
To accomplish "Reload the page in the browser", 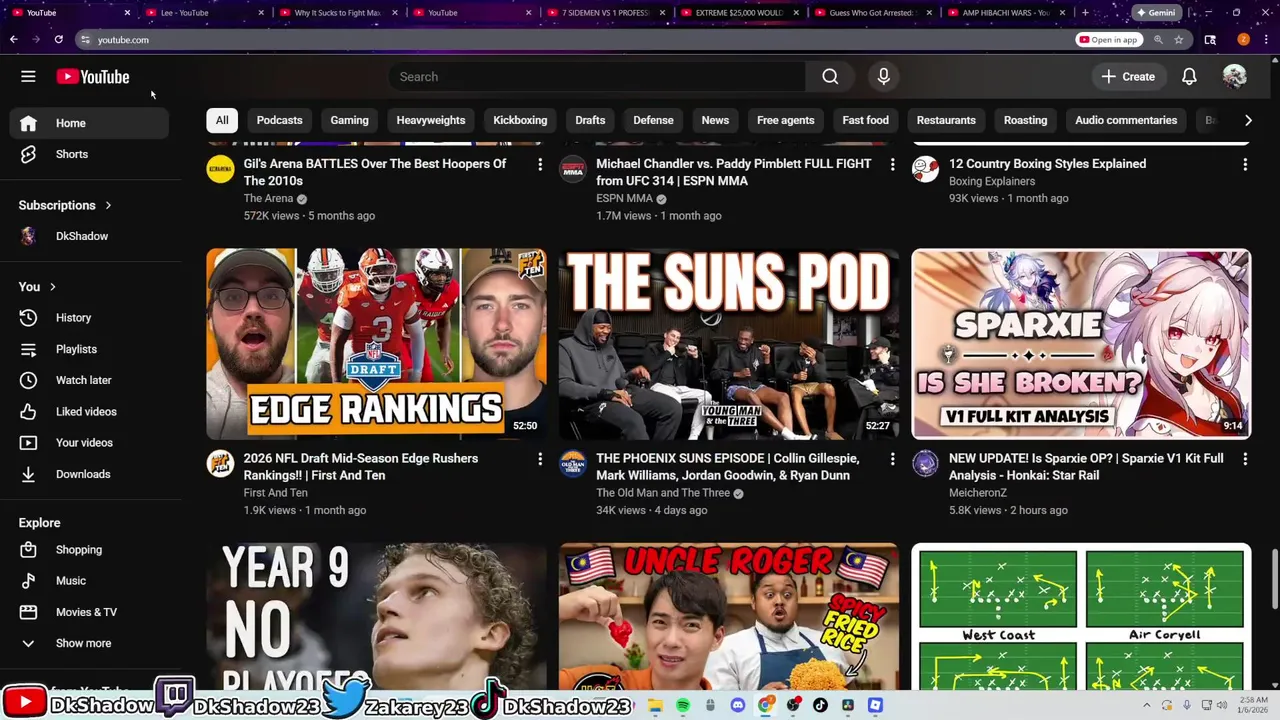I will [x=58, y=40].
